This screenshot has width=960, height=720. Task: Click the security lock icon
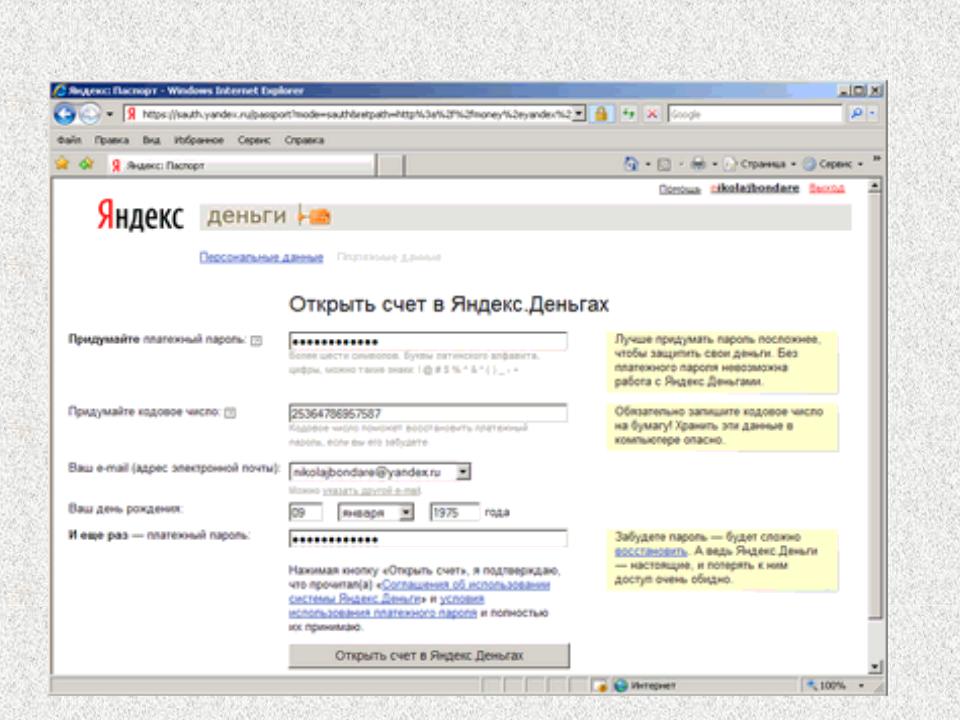[601, 114]
